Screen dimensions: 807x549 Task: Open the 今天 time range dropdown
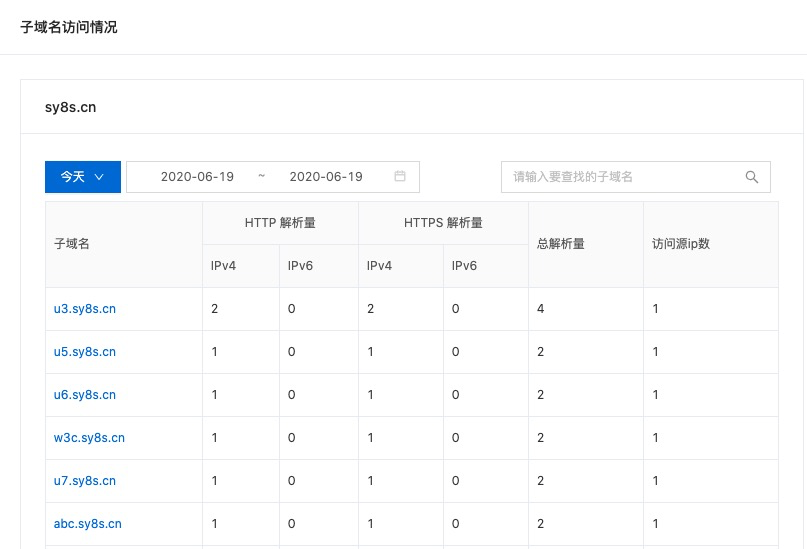pyautogui.click(x=83, y=177)
